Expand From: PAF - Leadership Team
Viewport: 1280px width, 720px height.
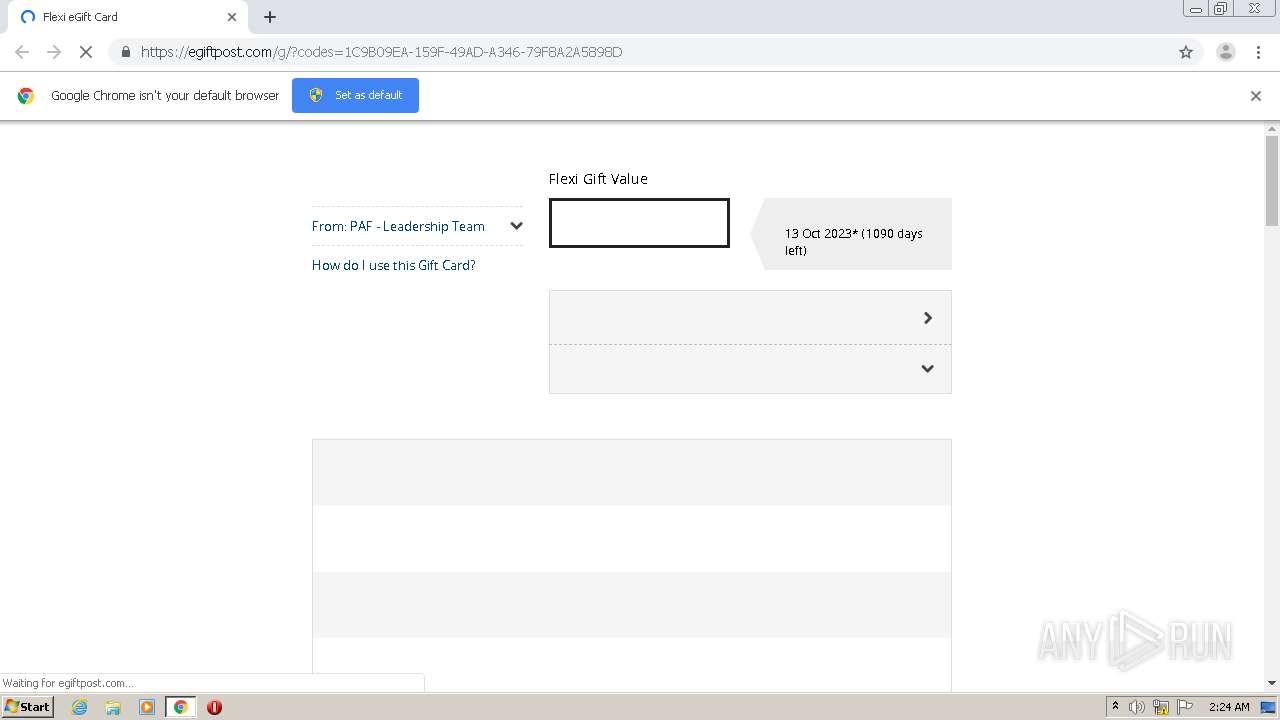[417, 226]
